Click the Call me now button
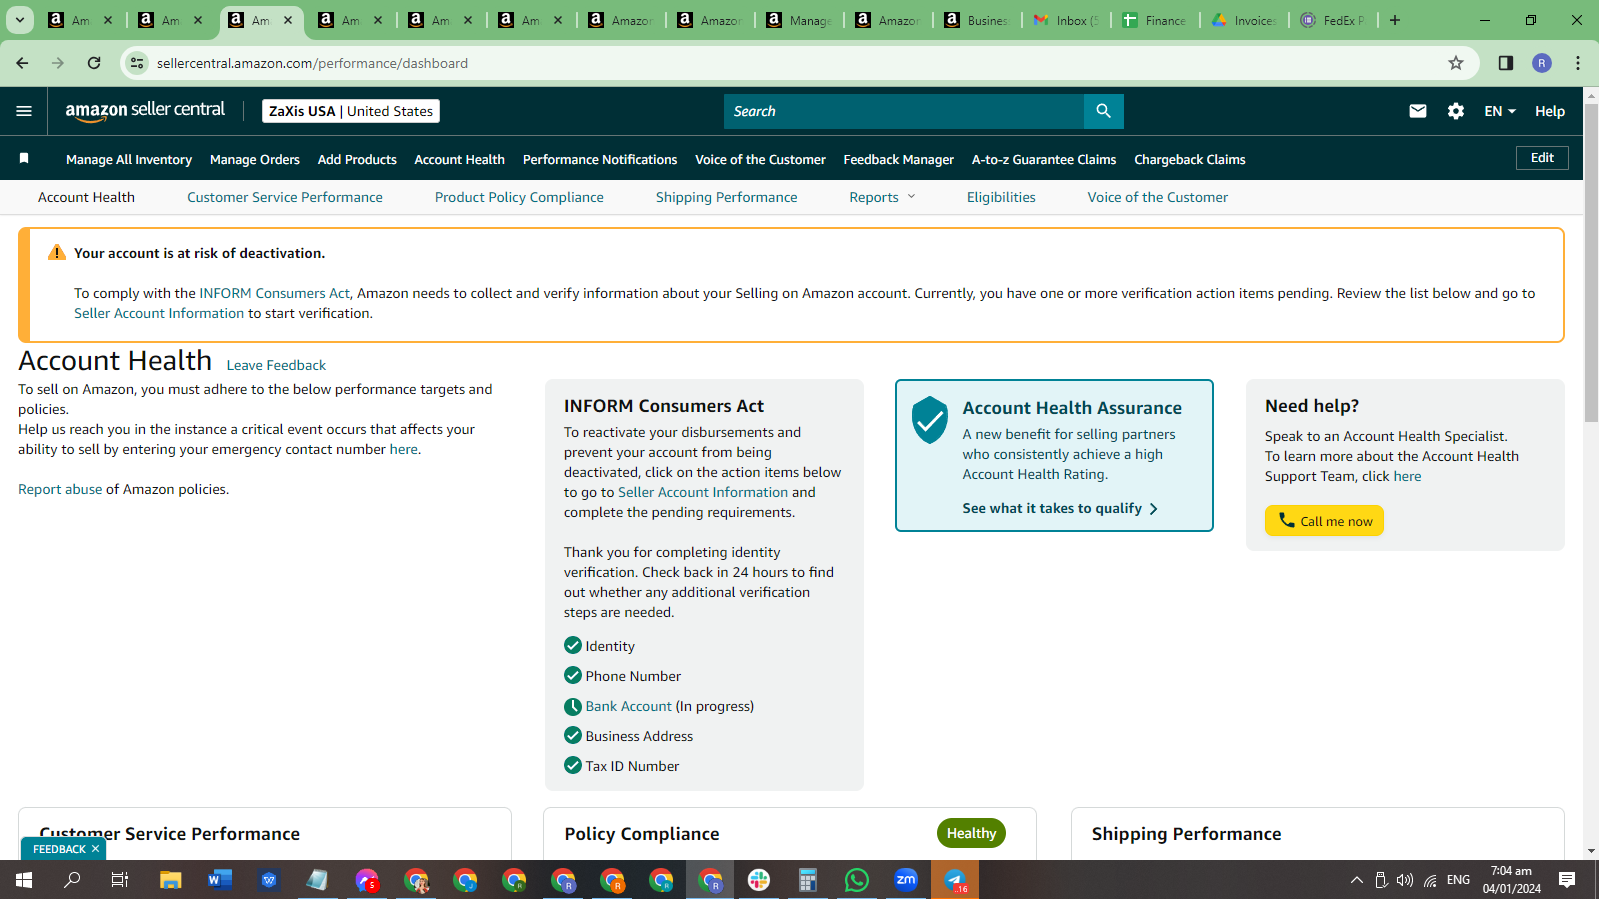This screenshot has width=1599, height=899. coord(1324,521)
